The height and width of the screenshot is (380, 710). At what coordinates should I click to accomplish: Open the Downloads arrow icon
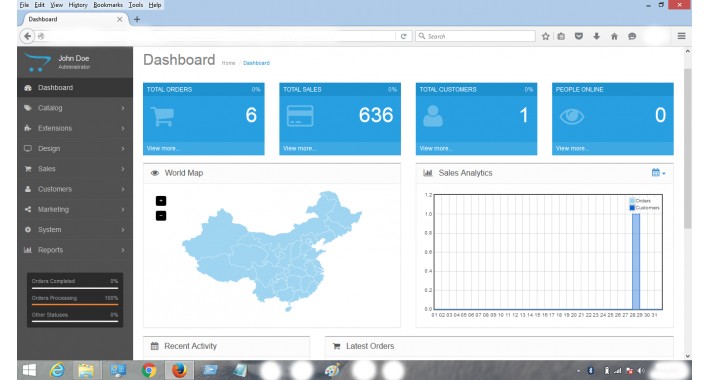596,36
